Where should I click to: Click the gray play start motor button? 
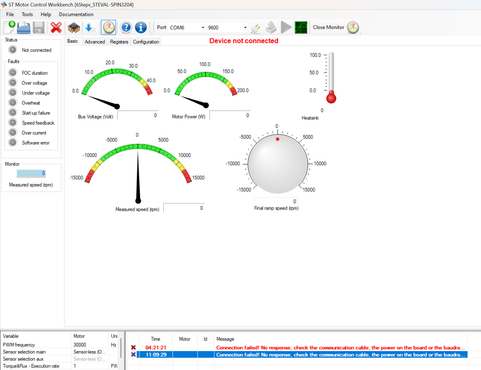click(x=286, y=27)
